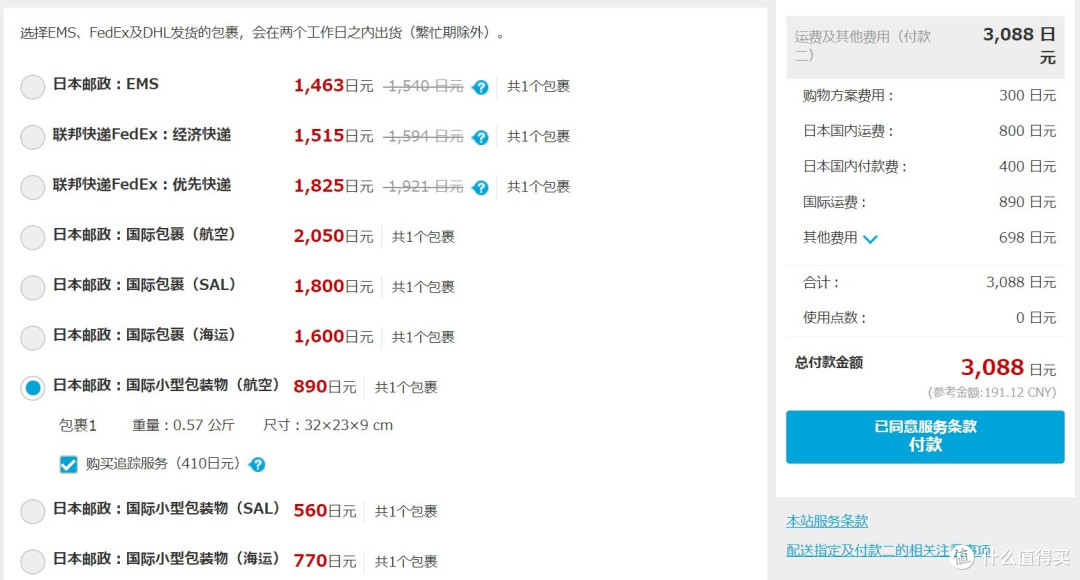Click question mark next to FedEx经济快递 price
1080x580 pixels.
481,137
